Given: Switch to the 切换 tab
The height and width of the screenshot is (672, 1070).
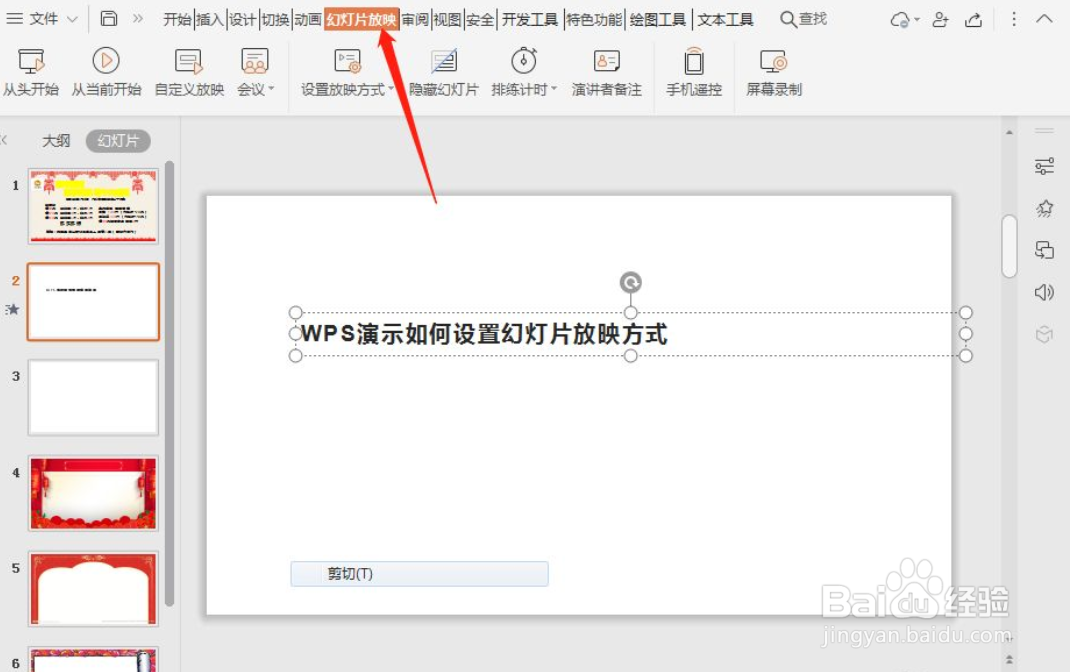Looking at the screenshot, I should pyautogui.click(x=275, y=20).
